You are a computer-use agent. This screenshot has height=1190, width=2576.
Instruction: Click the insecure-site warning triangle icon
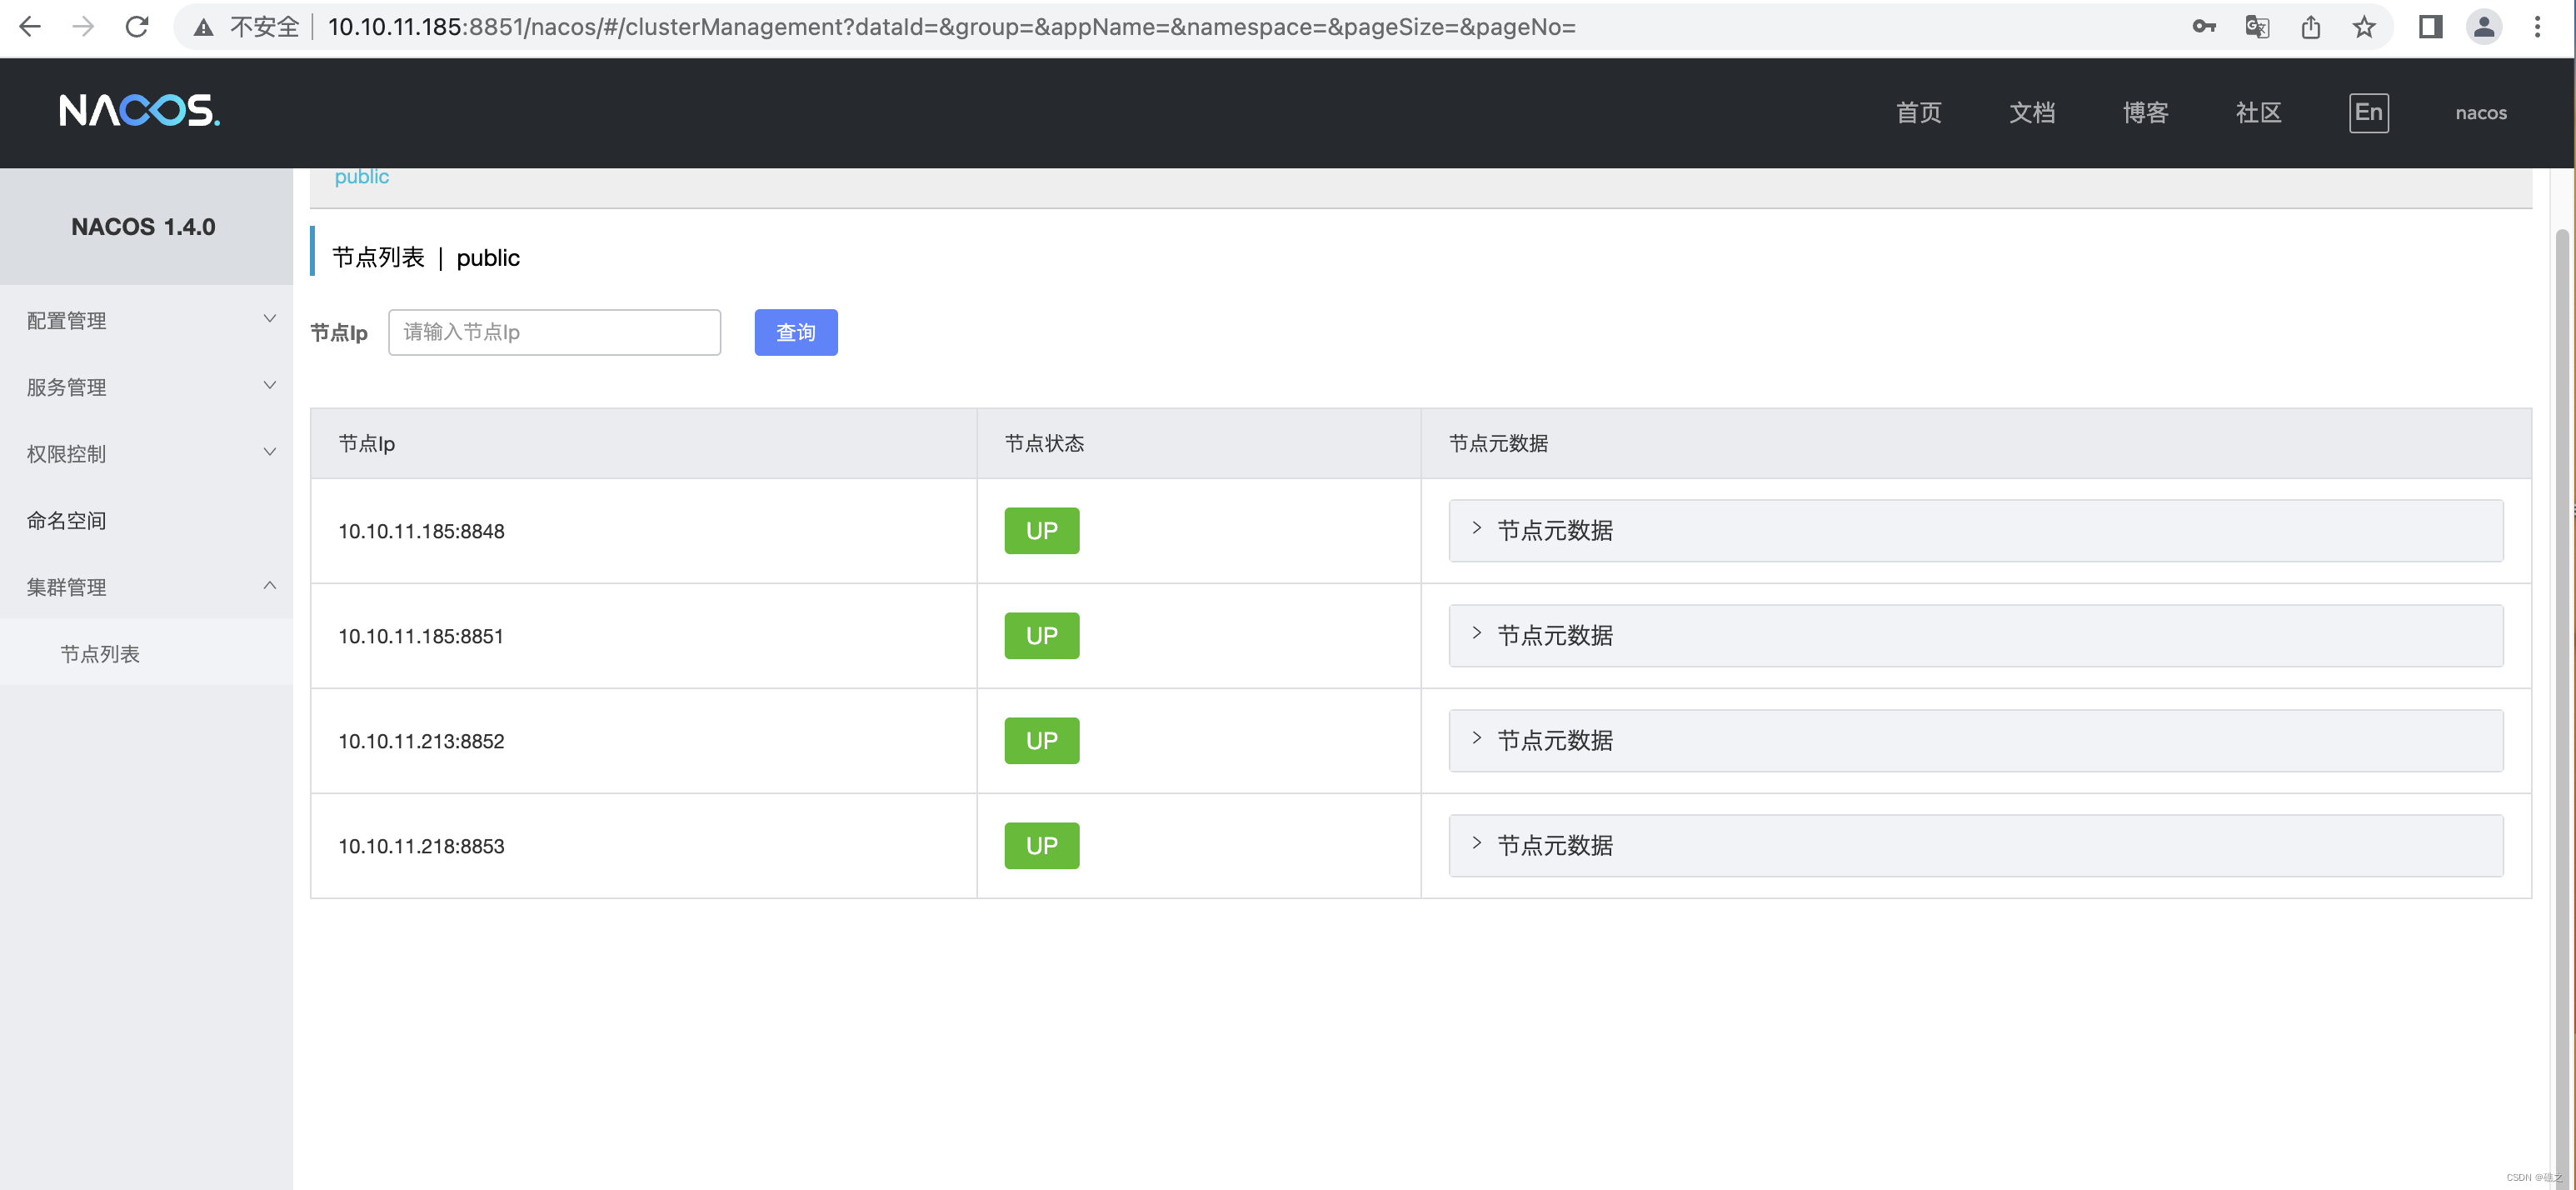(203, 27)
